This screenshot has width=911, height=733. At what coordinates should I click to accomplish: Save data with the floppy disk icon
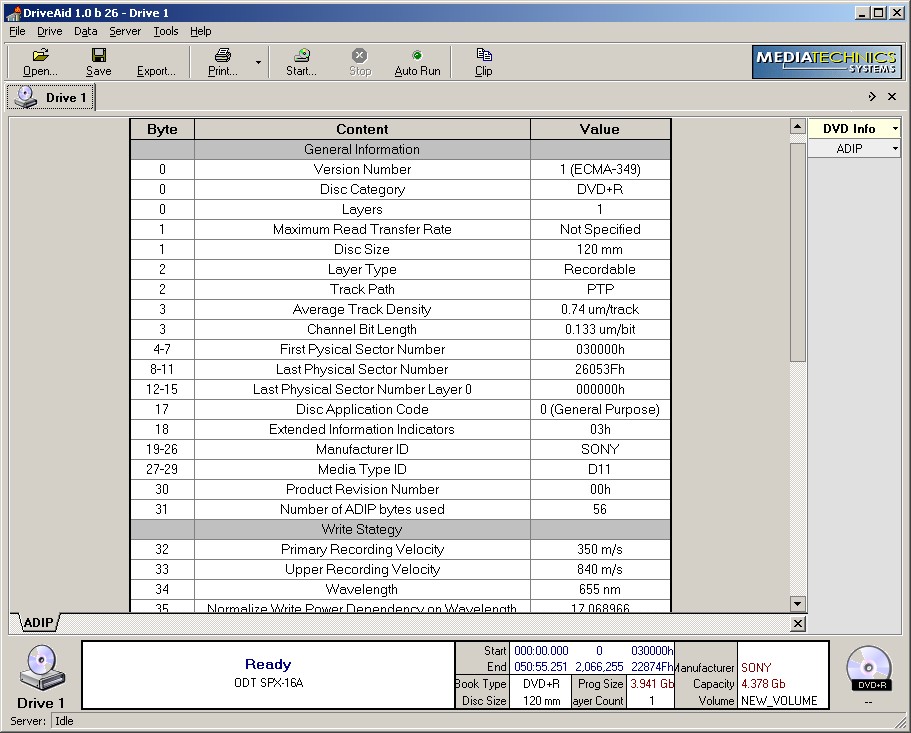[98, 57]
